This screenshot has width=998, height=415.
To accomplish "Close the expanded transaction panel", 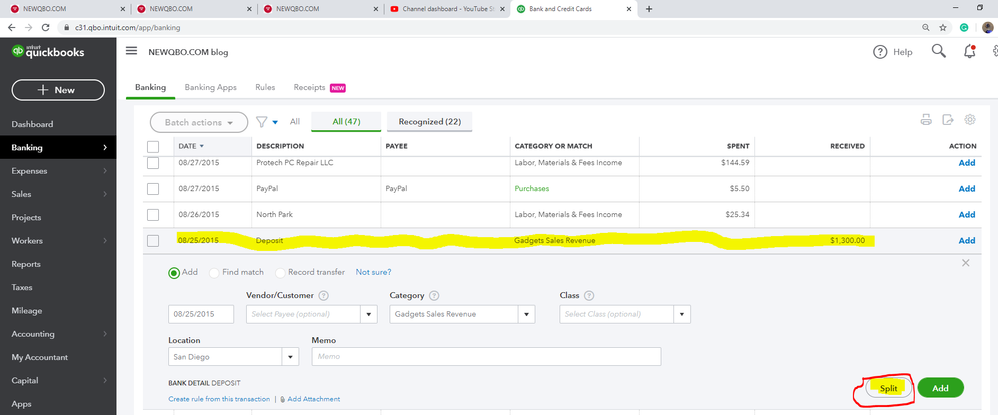I will (966, 263).
